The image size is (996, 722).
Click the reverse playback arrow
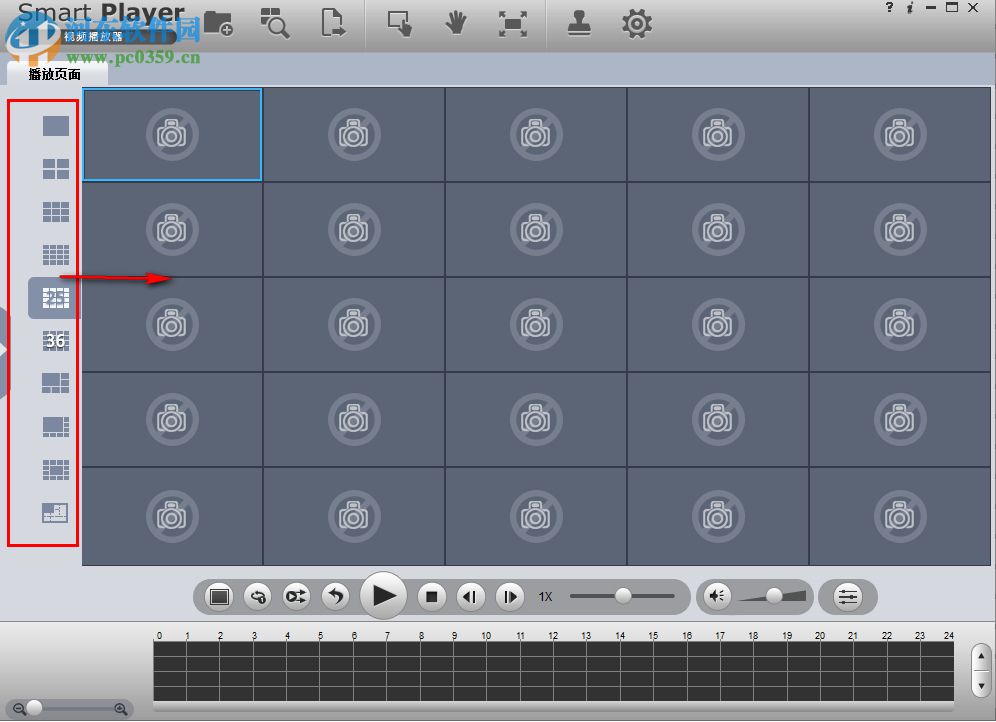coord(335,597)
